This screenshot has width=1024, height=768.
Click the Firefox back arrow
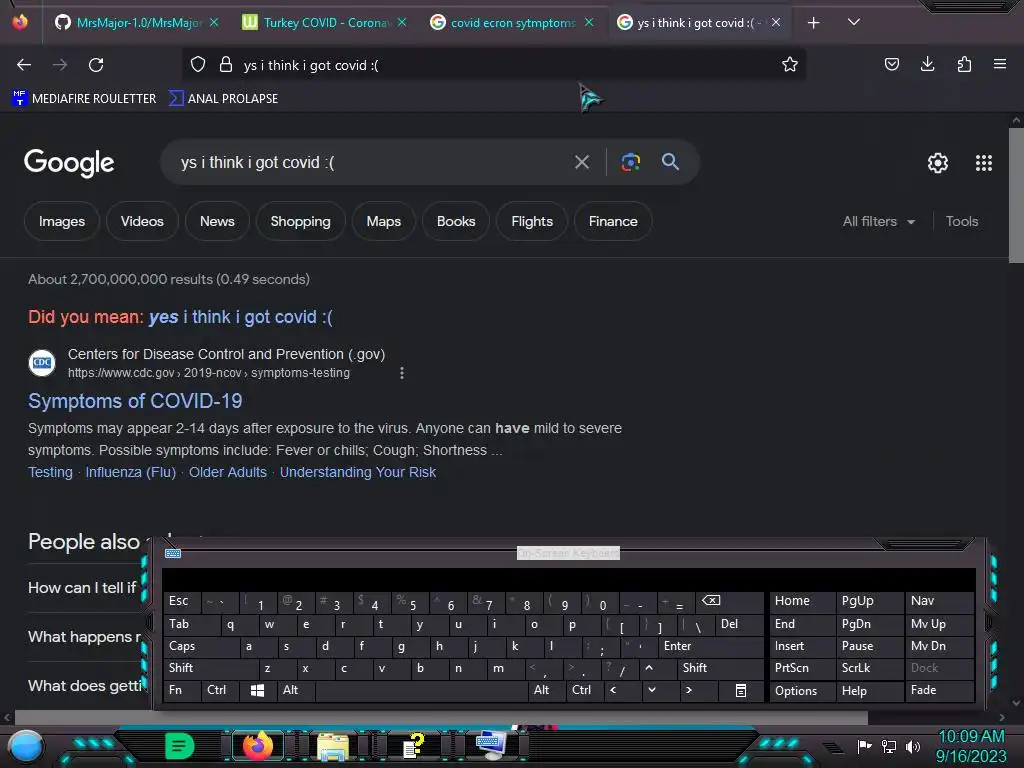tap(24, 65)
